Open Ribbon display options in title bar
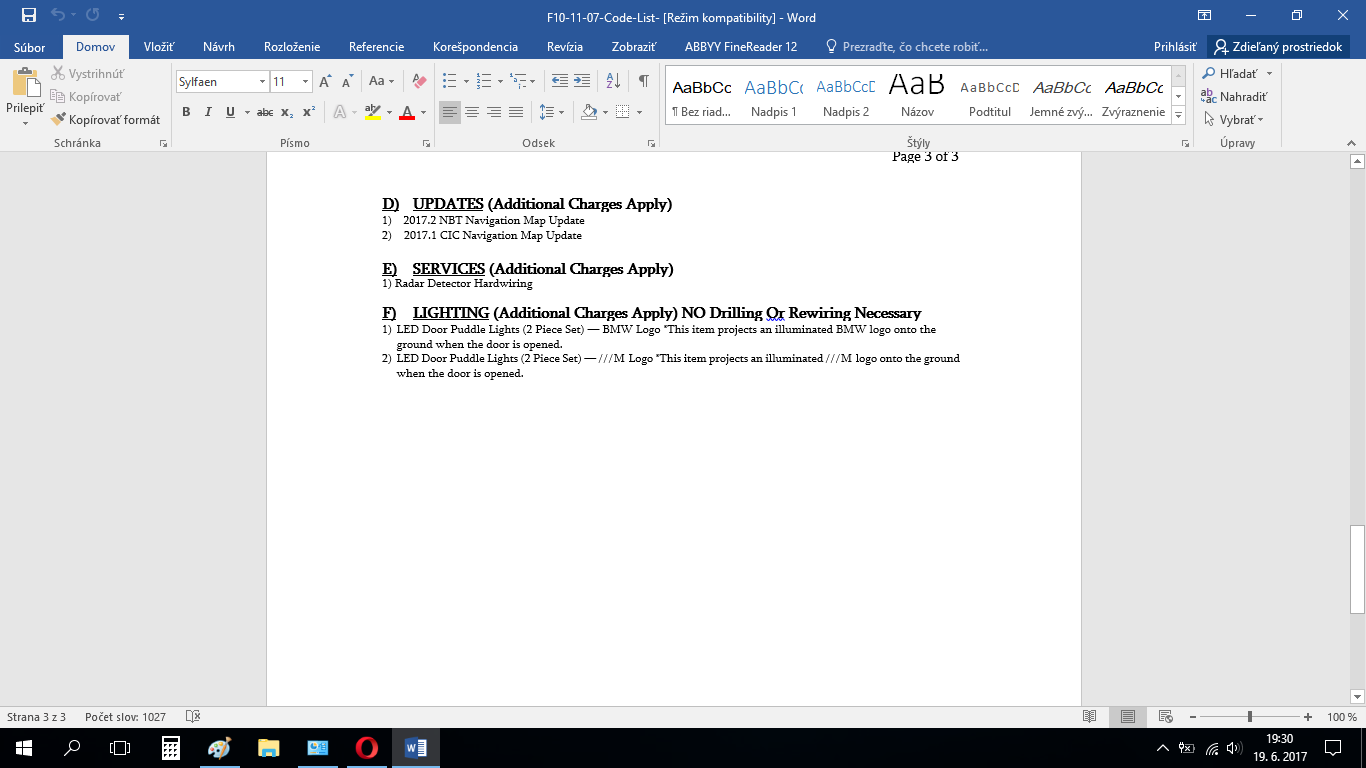The height and width of the screenshot is (768, 1366). pos(1205,16)
